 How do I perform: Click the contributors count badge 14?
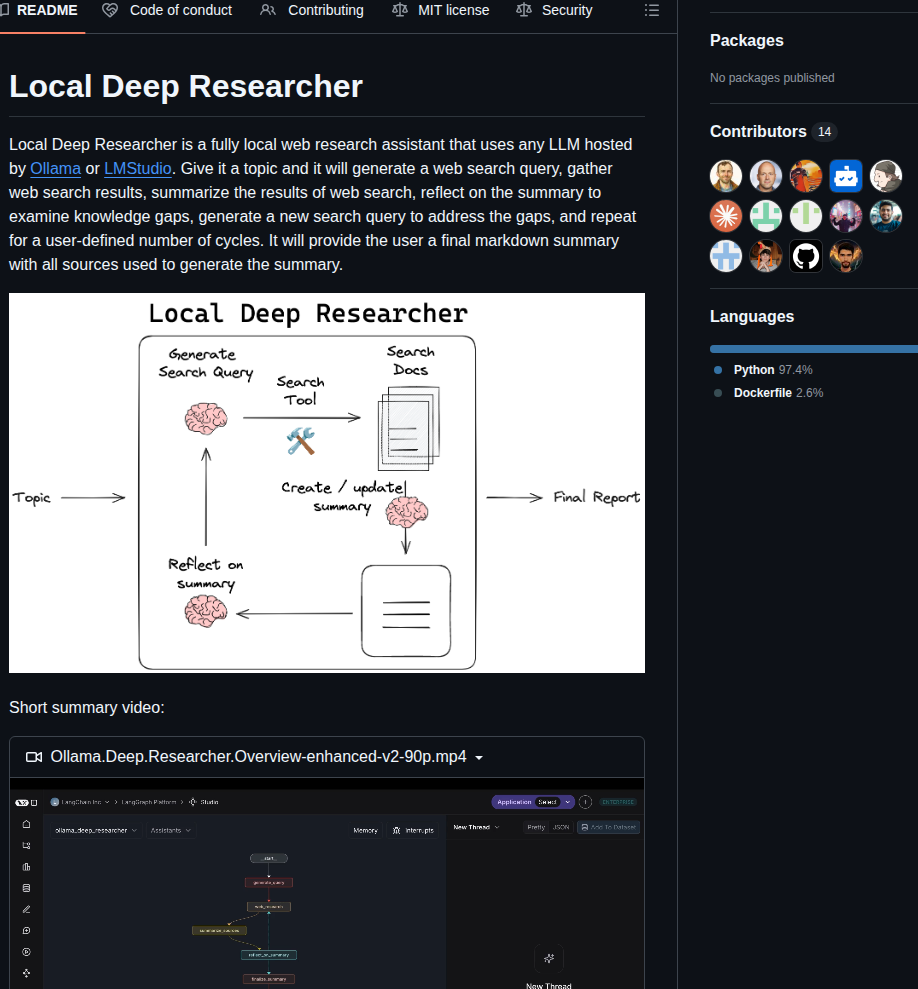point(824,132)
